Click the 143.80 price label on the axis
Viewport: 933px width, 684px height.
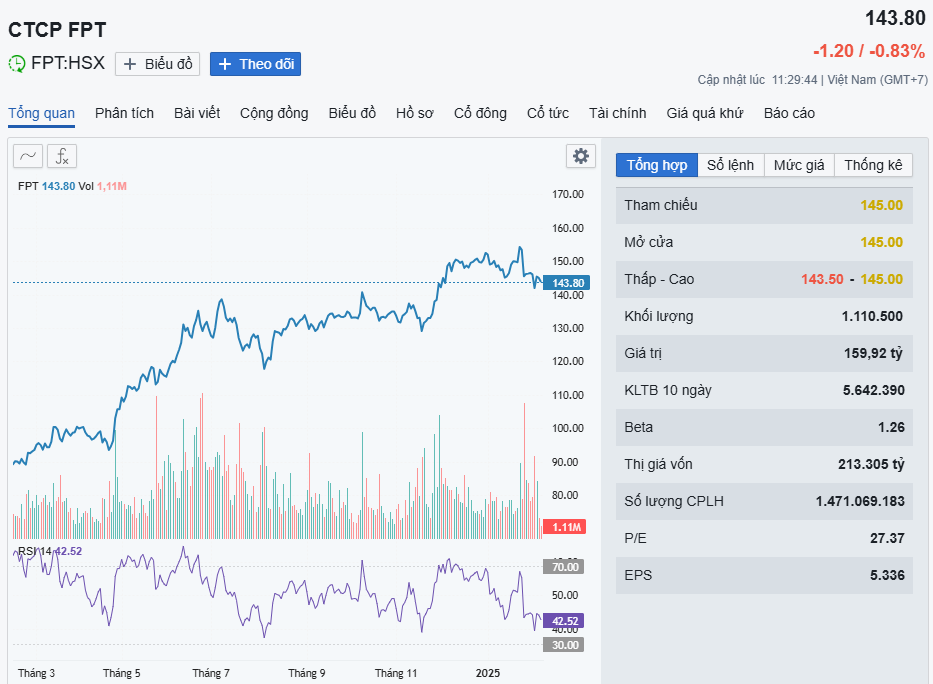[x=568, y=283]
